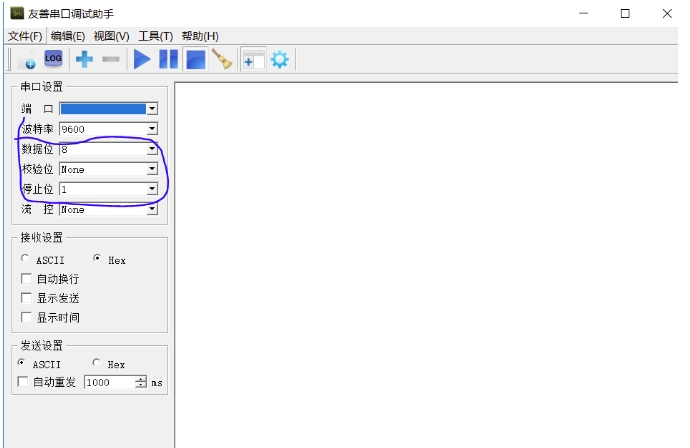Enable the 显示发送 checkbox
This screenshot has height=448, width=690.
coord(26,298)
